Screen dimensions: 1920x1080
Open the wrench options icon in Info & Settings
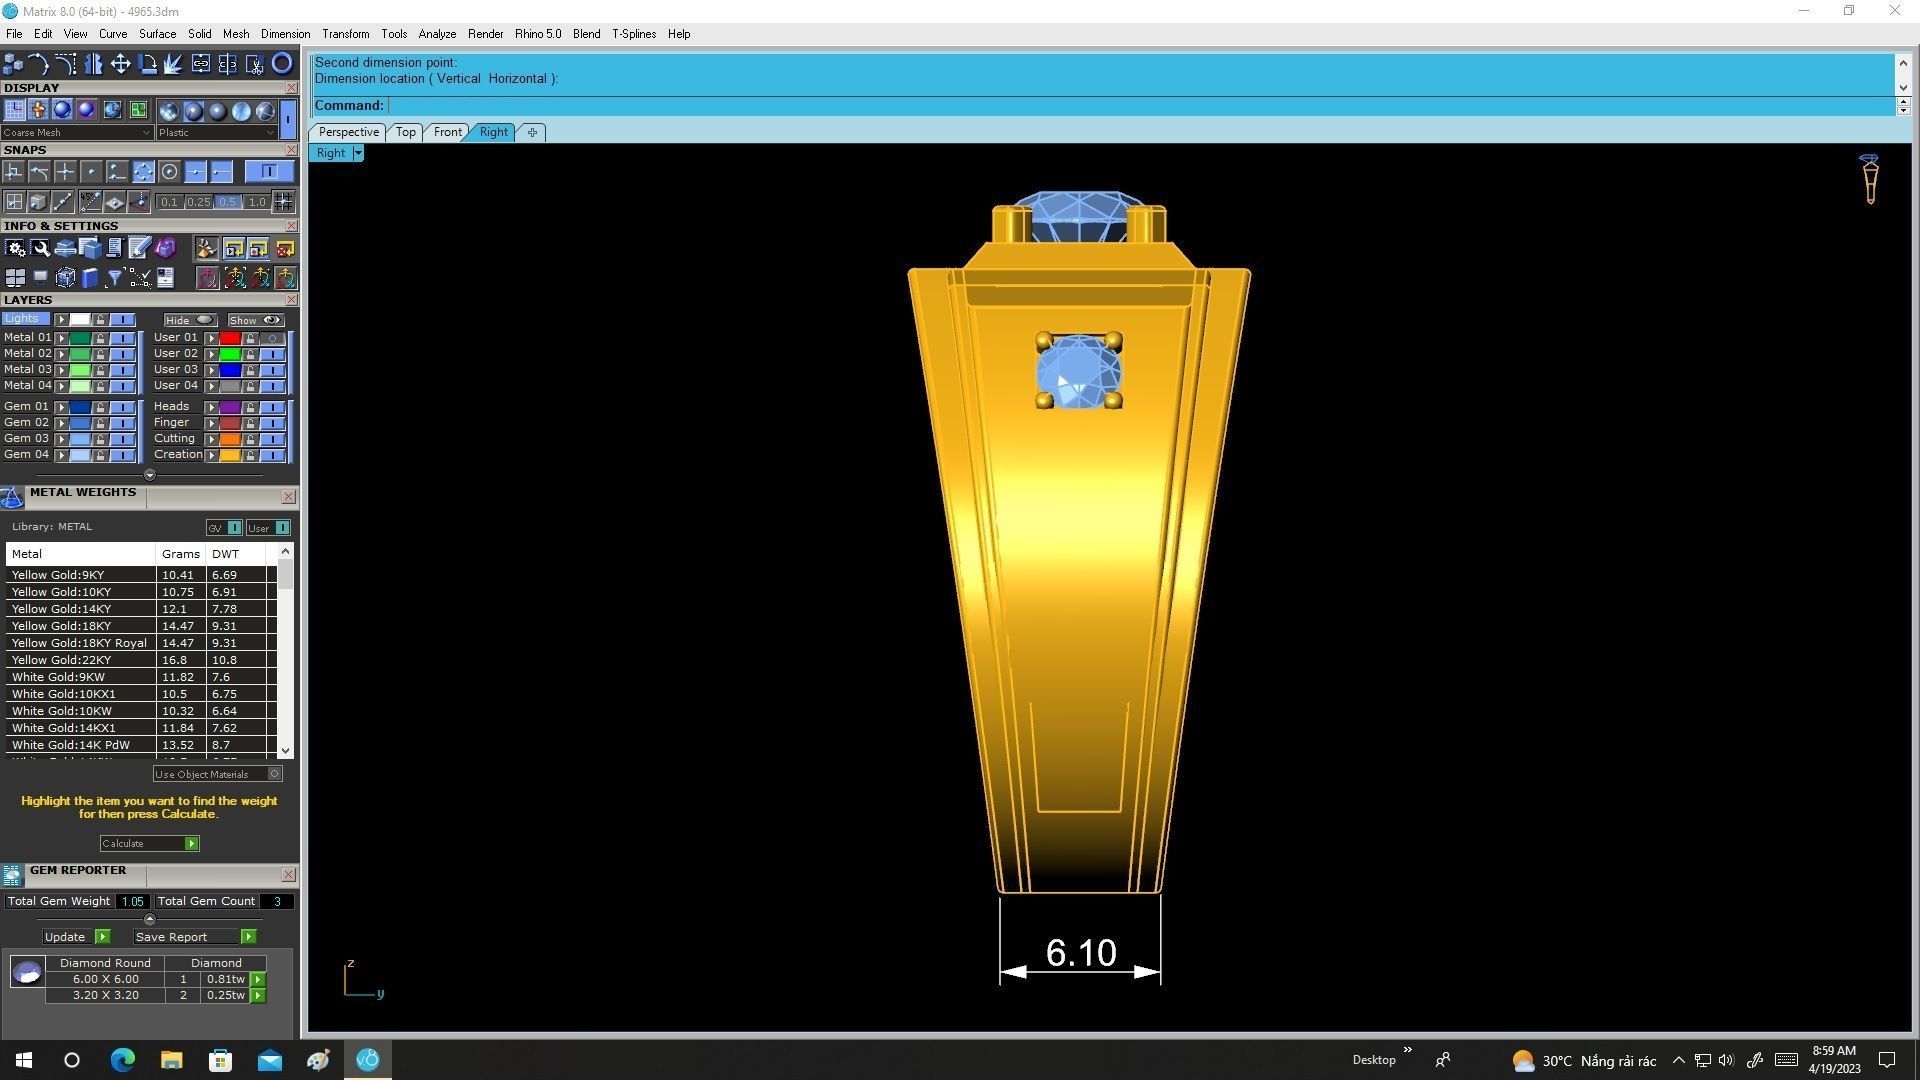click(x=40, y=249)
